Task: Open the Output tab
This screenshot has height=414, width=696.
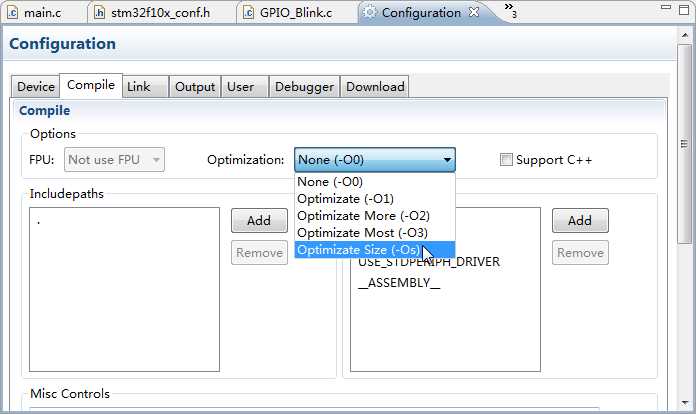Action: point(195,87)
